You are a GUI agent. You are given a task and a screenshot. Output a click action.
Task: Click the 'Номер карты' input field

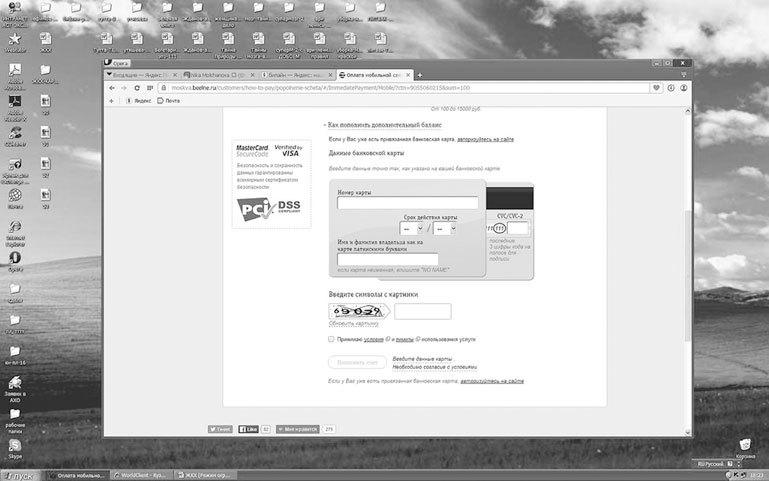tap(407, 203)
